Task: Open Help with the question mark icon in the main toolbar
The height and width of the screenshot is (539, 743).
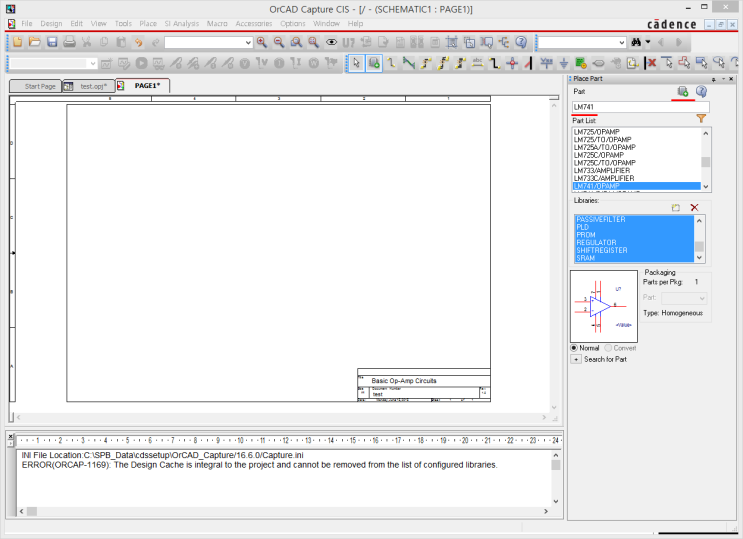Action: (x=521, y=42)
